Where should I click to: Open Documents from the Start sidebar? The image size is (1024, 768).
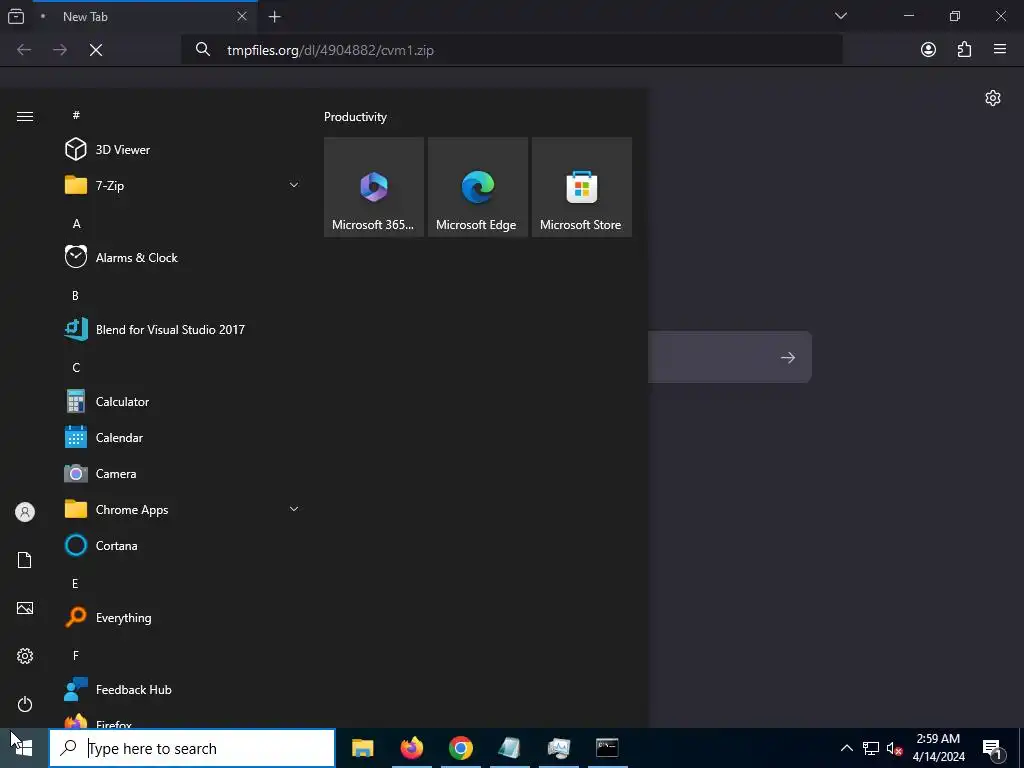pos(25,560)
